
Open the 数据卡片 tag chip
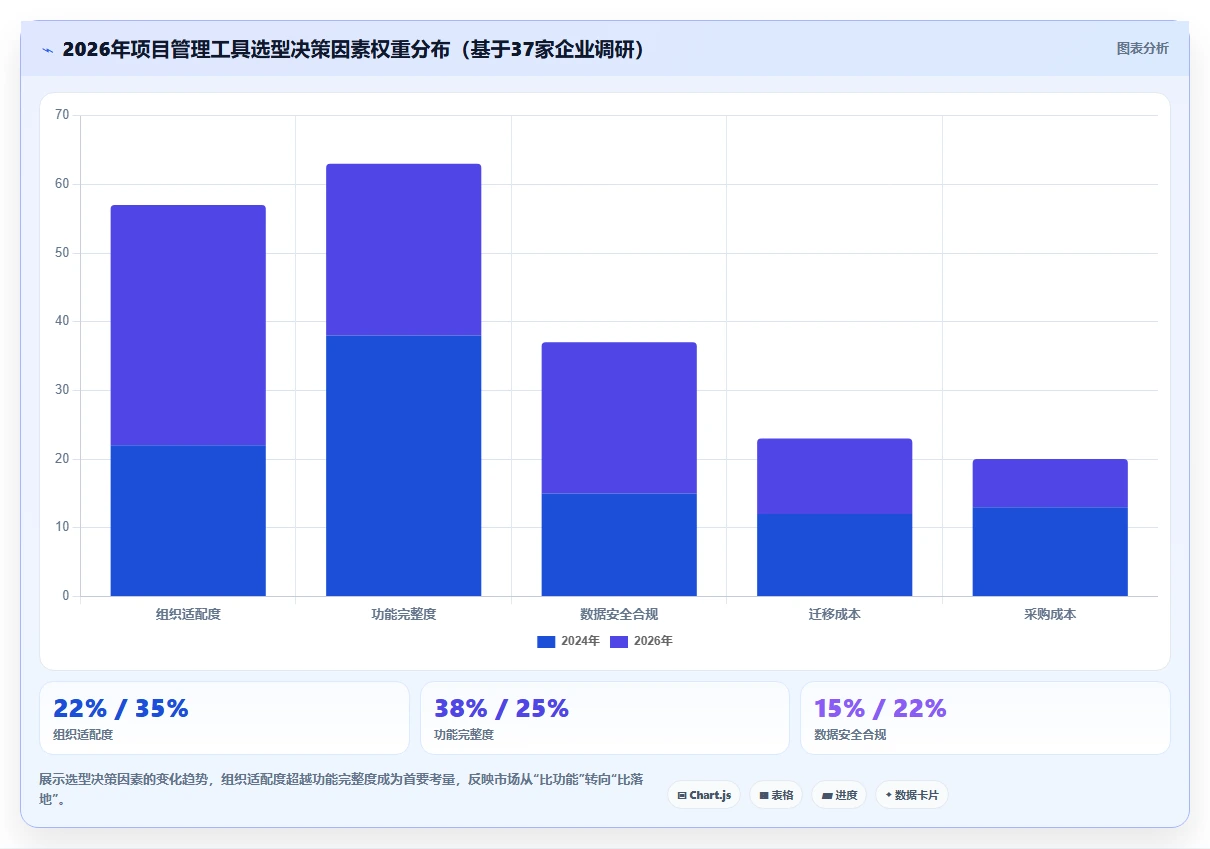[912, 795]
